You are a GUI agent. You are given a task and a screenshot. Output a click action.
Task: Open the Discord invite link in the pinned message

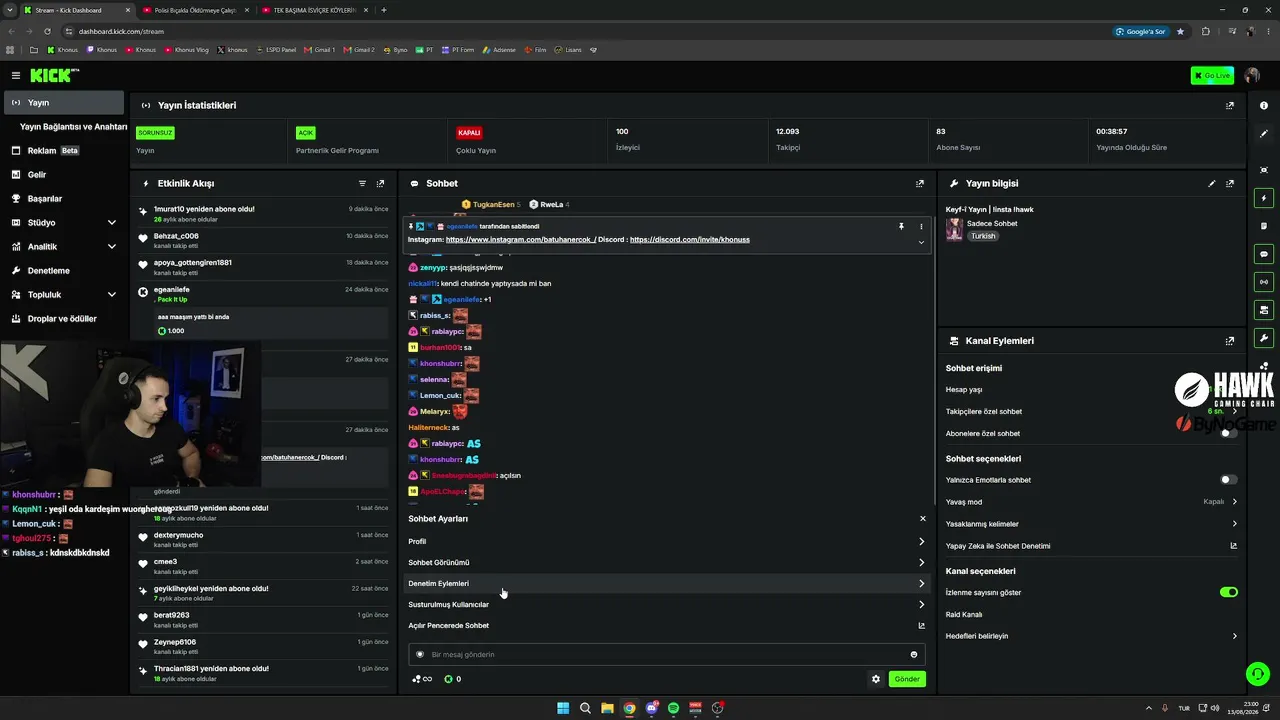[690, 240]
